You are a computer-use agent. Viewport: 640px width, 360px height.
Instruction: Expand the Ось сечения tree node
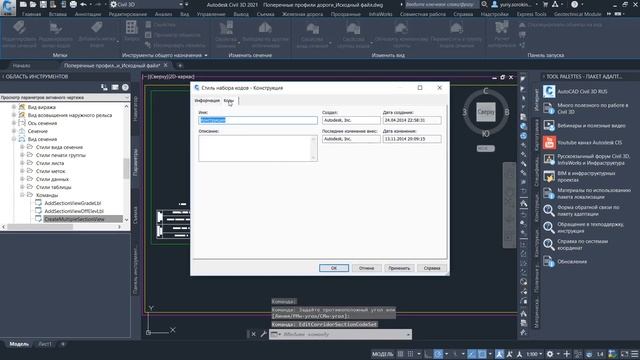point(14,123)
